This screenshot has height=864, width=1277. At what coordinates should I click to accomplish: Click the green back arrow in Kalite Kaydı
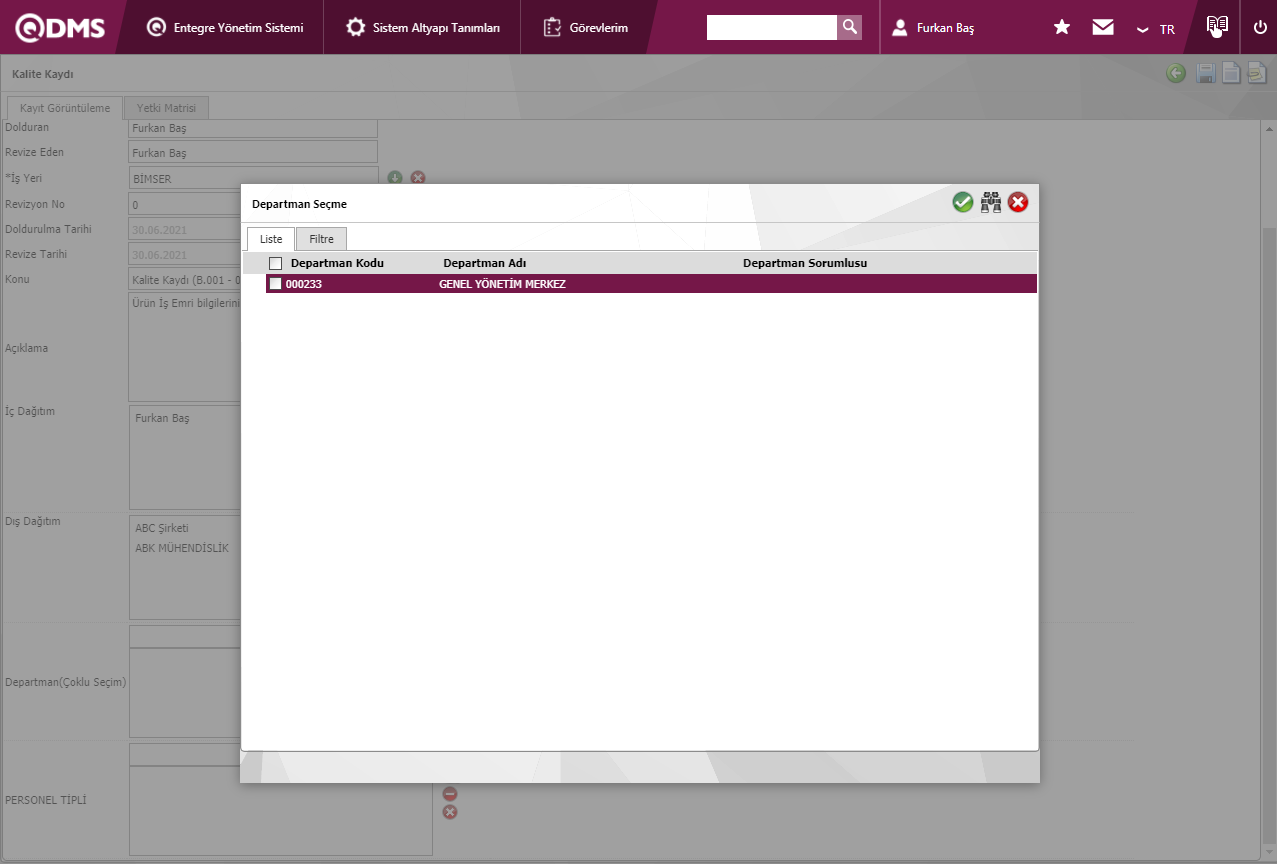pyautogui.click(x=1176, y=73)
